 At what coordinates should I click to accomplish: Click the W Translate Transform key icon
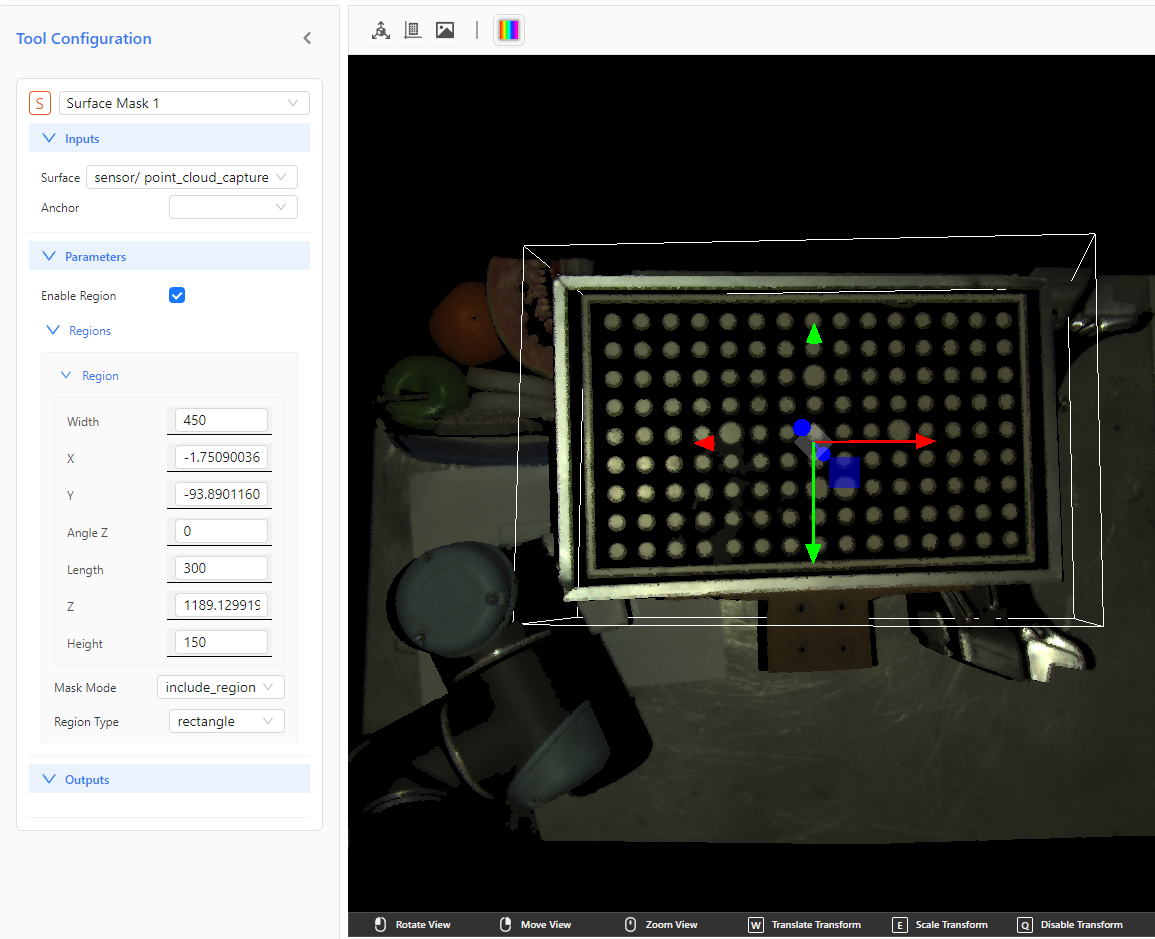point(756,925)
